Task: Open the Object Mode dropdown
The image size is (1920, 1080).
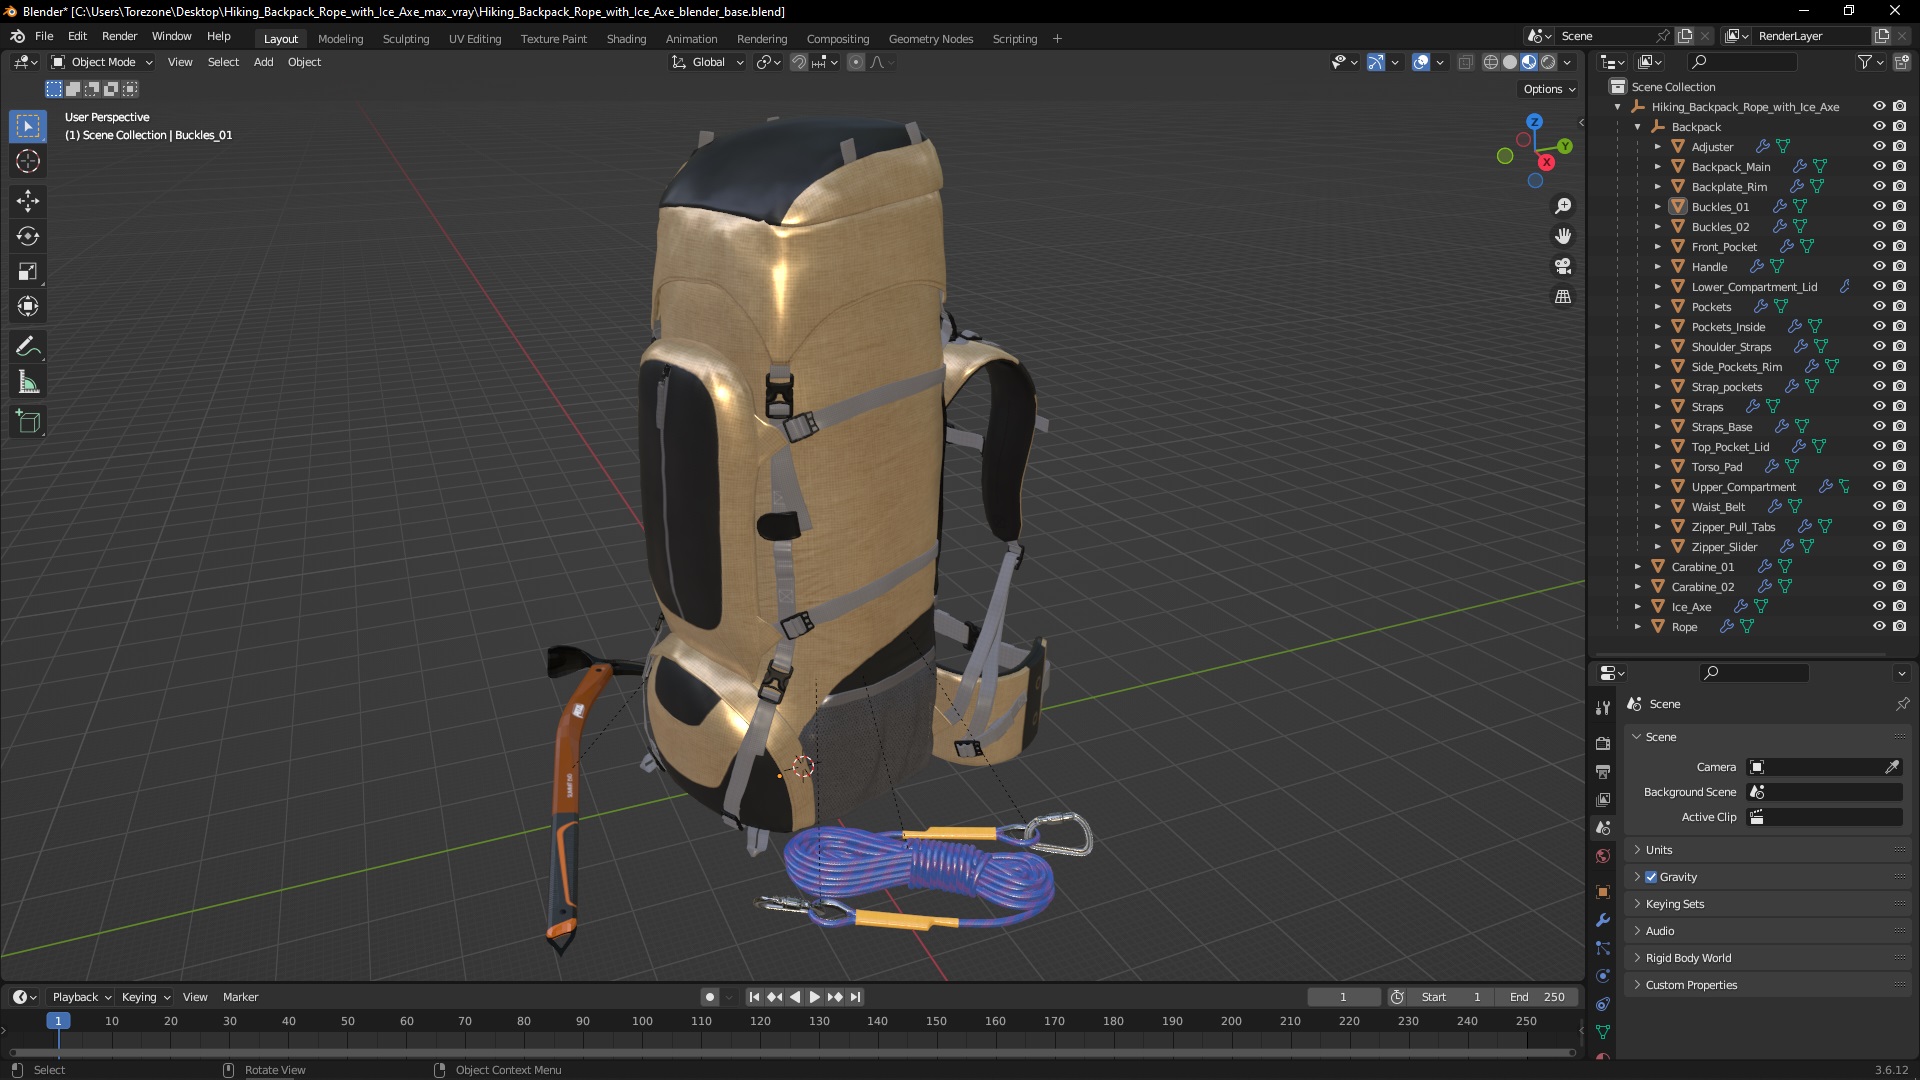Action: pyautogui.click(x=102, y=62)
